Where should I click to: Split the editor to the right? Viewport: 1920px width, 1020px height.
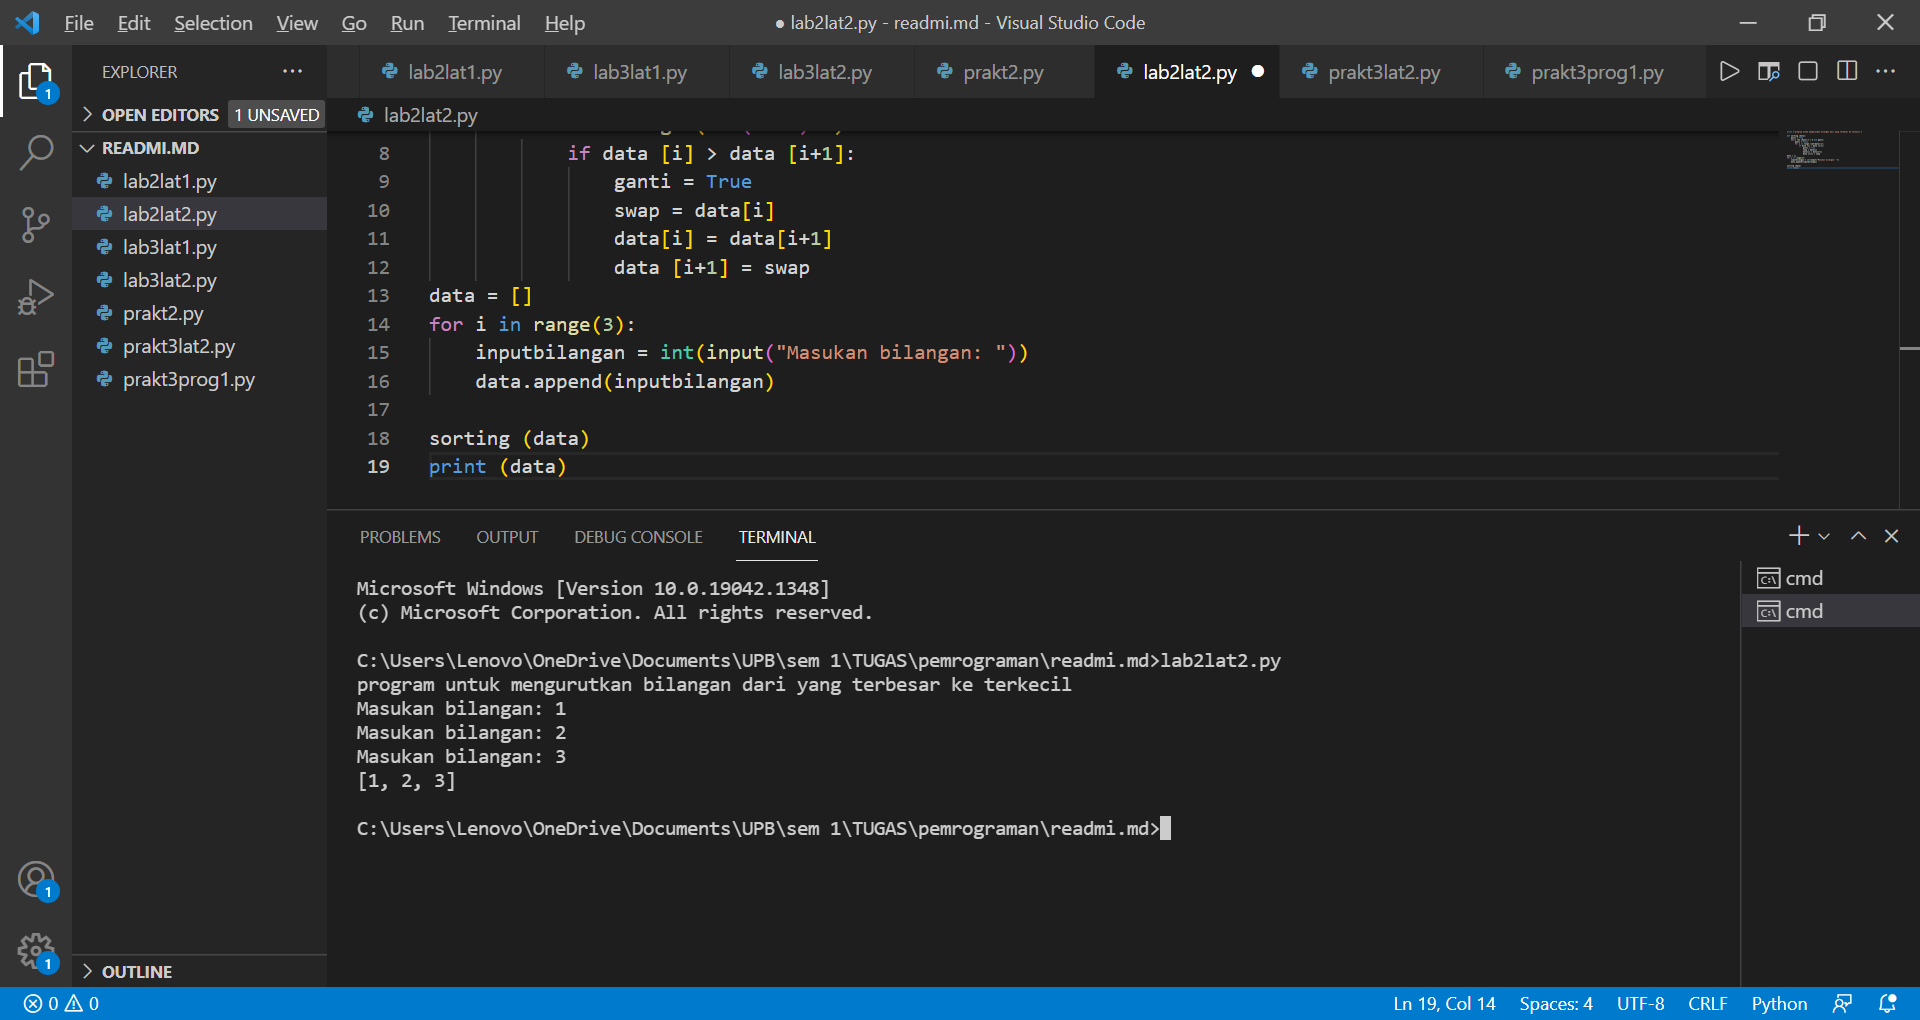point(1845,71)
